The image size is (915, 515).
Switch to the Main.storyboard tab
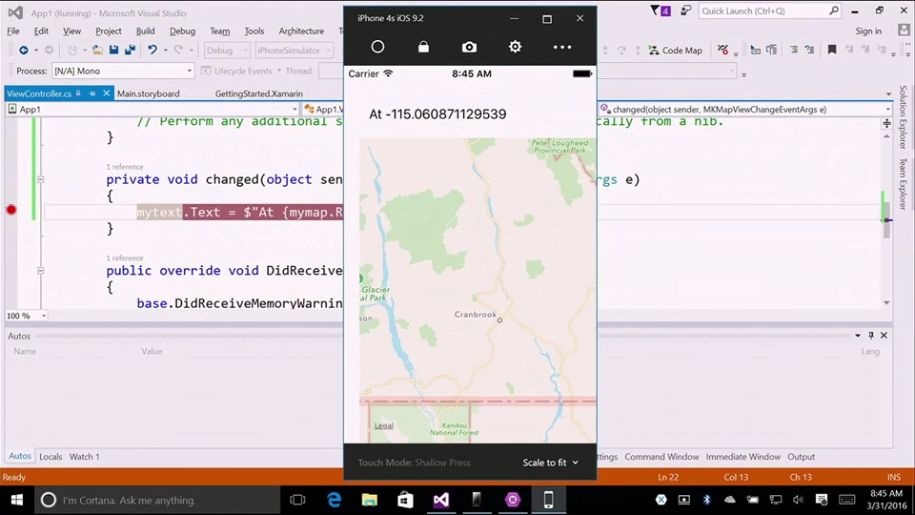(148, 94)
